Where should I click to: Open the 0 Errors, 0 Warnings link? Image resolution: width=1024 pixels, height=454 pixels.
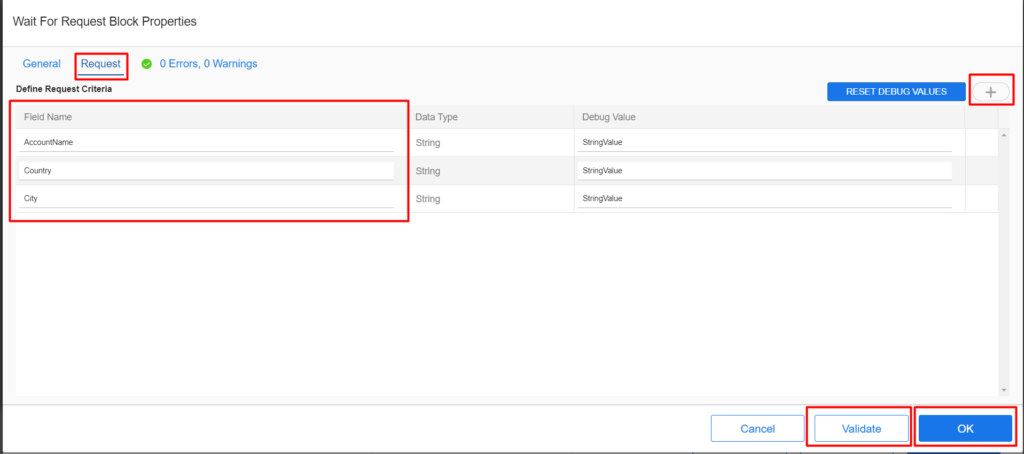tap(208, 64)
